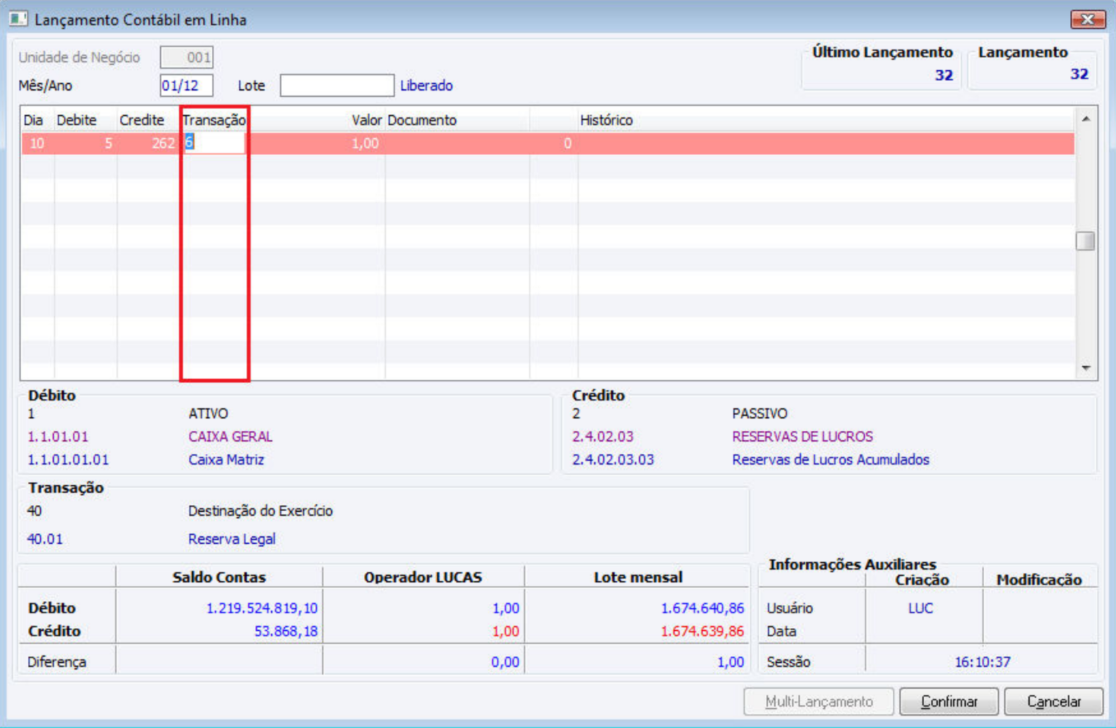1116x728 pixels.
Task: Edit the Mês/Ano field 01/12
Action: (x=186, y=85)
